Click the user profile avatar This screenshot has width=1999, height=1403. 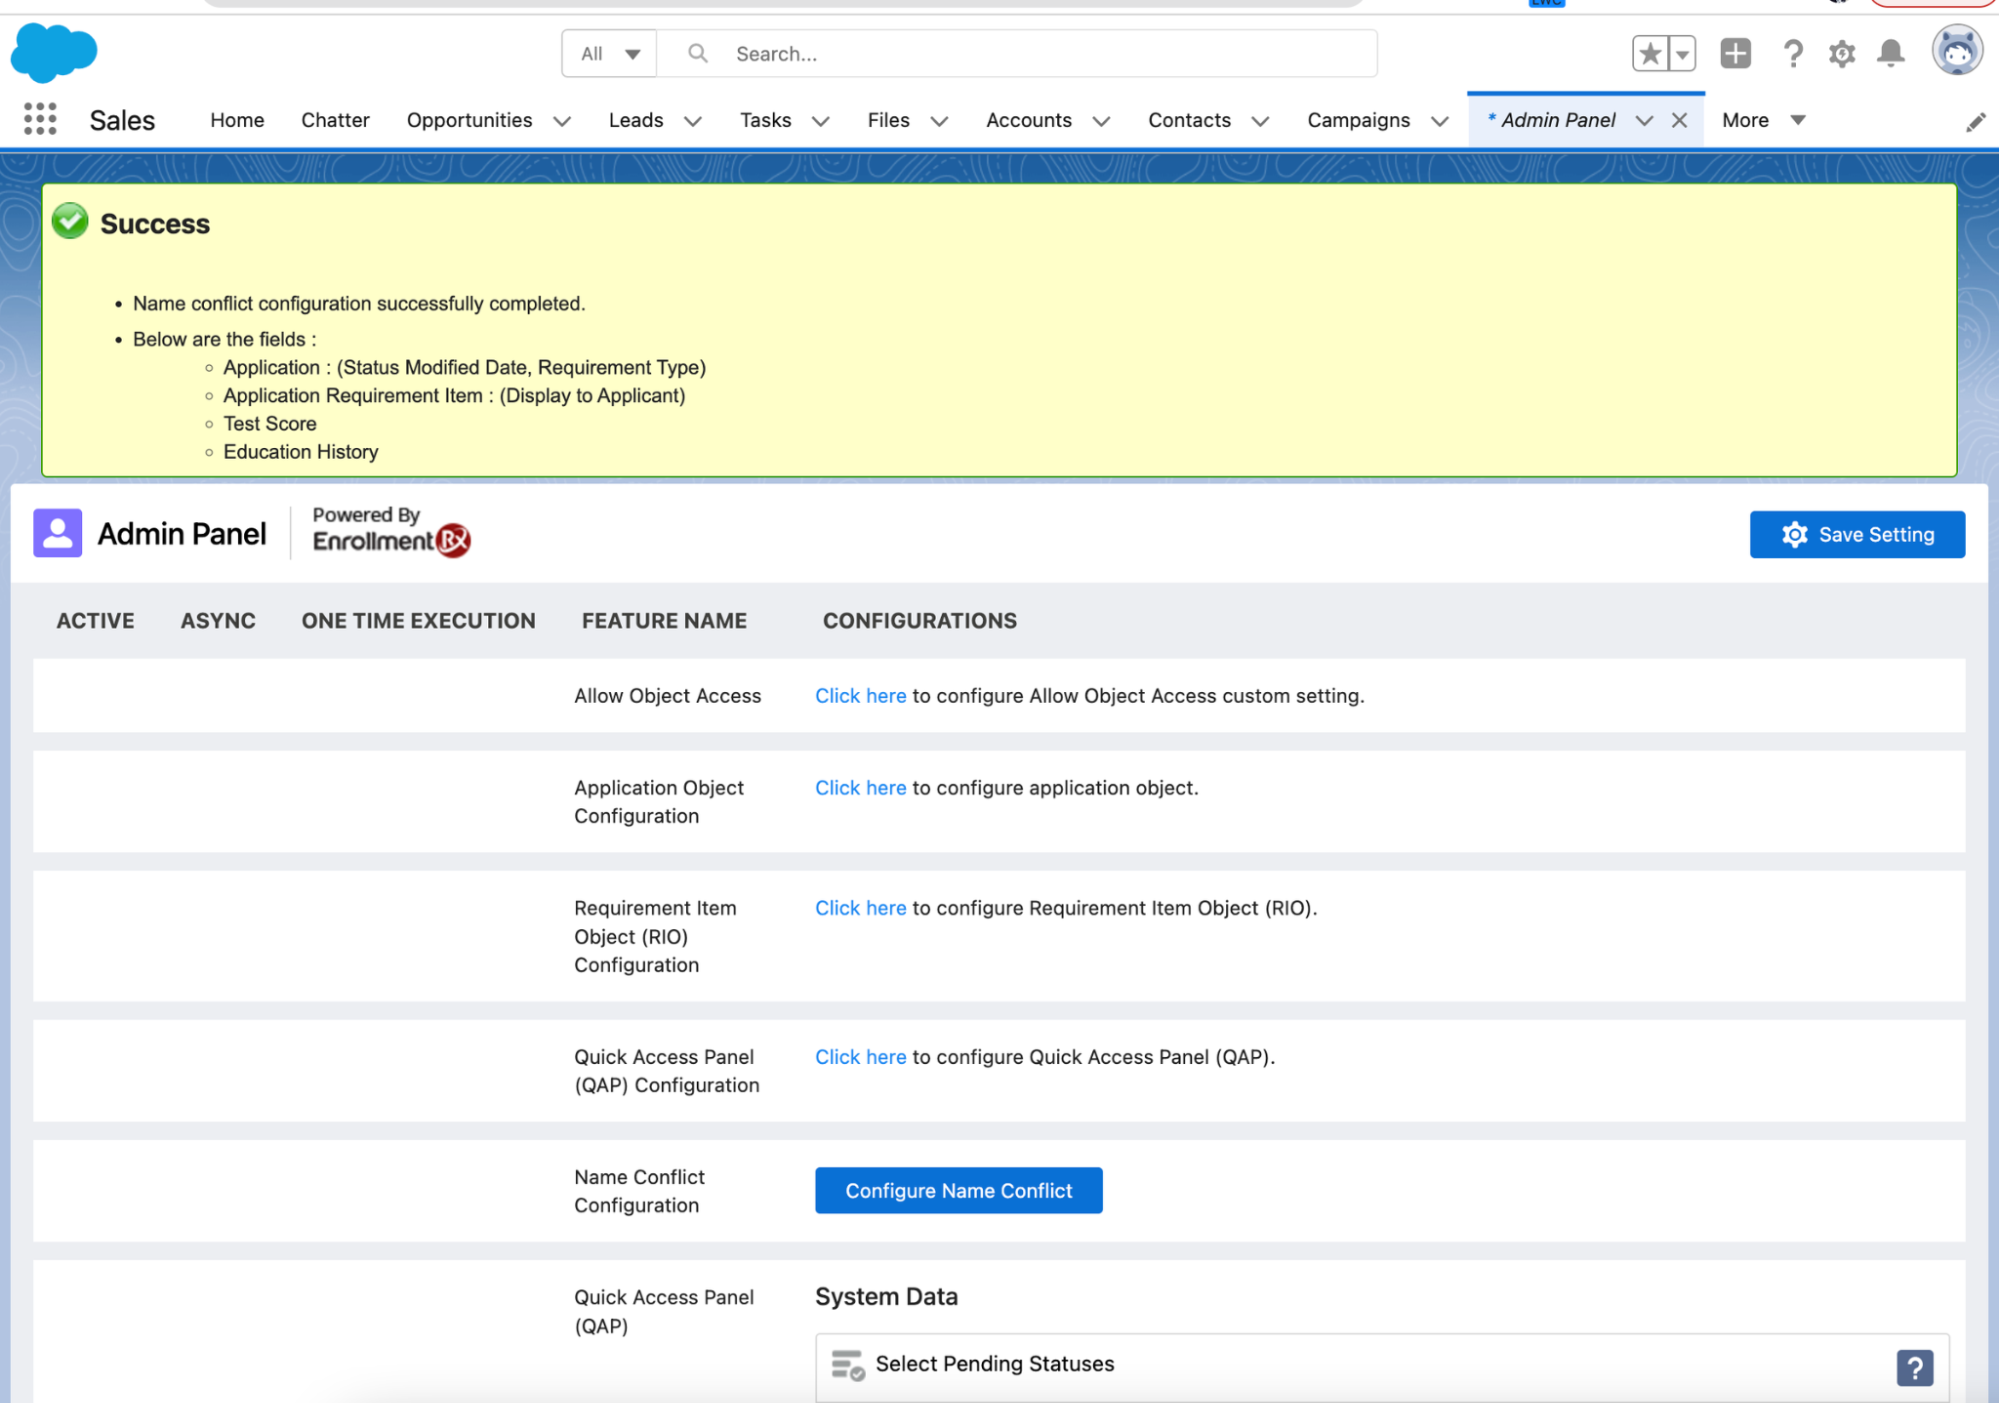pos(1956,51)
